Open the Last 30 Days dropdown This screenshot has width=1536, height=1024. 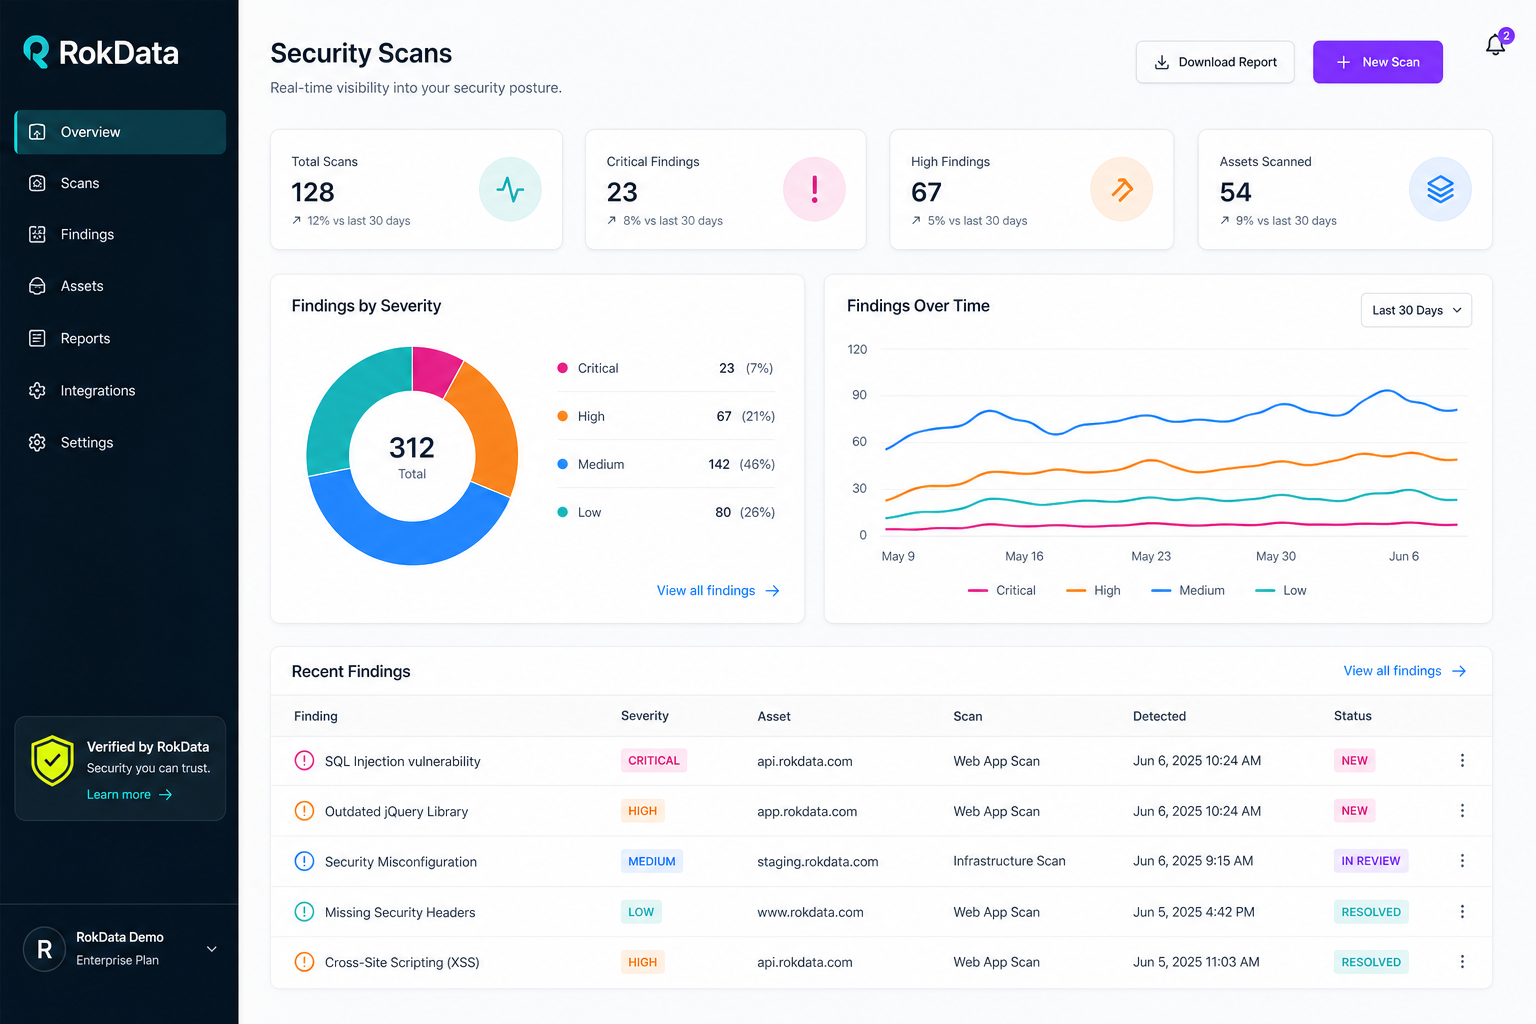point(1416,310)
